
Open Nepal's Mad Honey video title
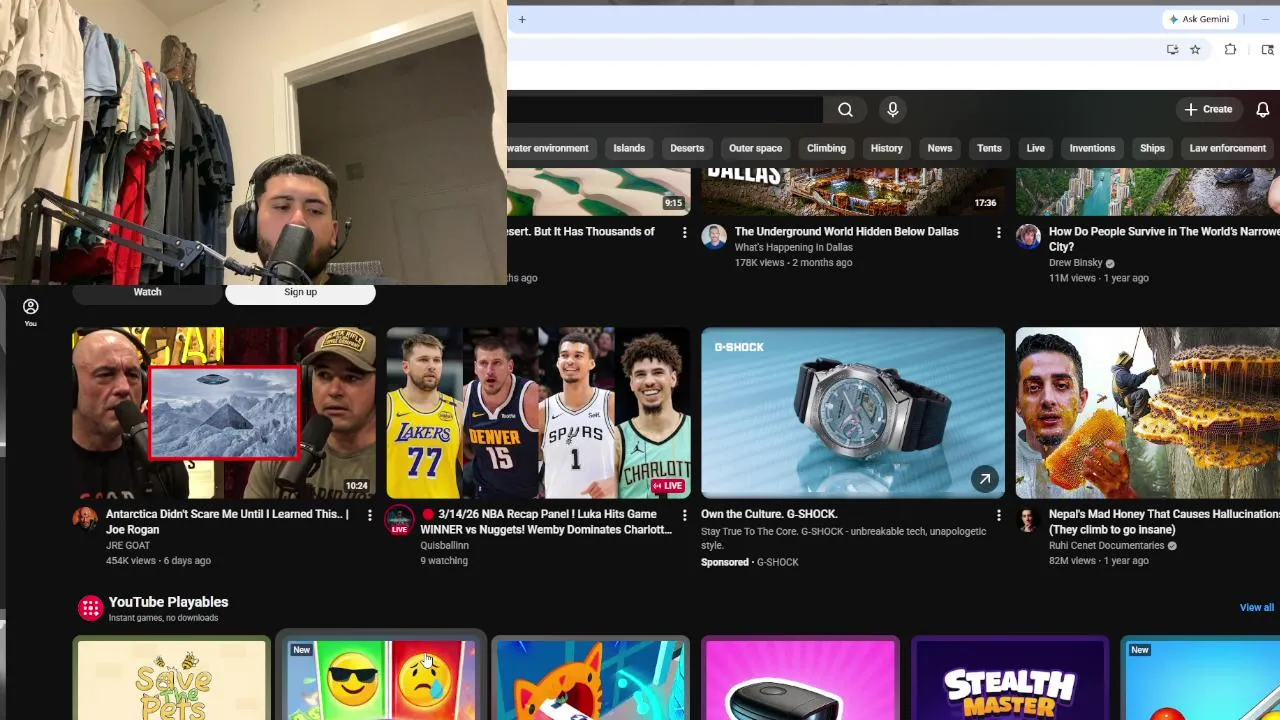point(1164,521)
